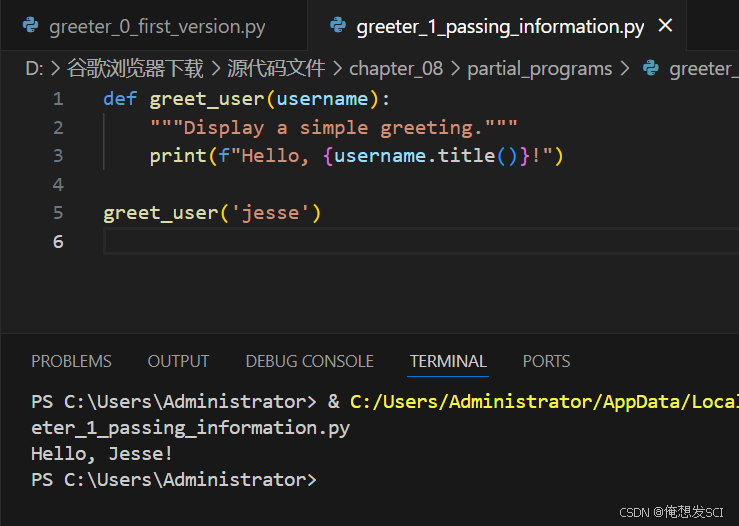The height and width of the screenshot is (526, 739).
Task: Open the PORTS panel tab
Action: [x=546, y=362]
